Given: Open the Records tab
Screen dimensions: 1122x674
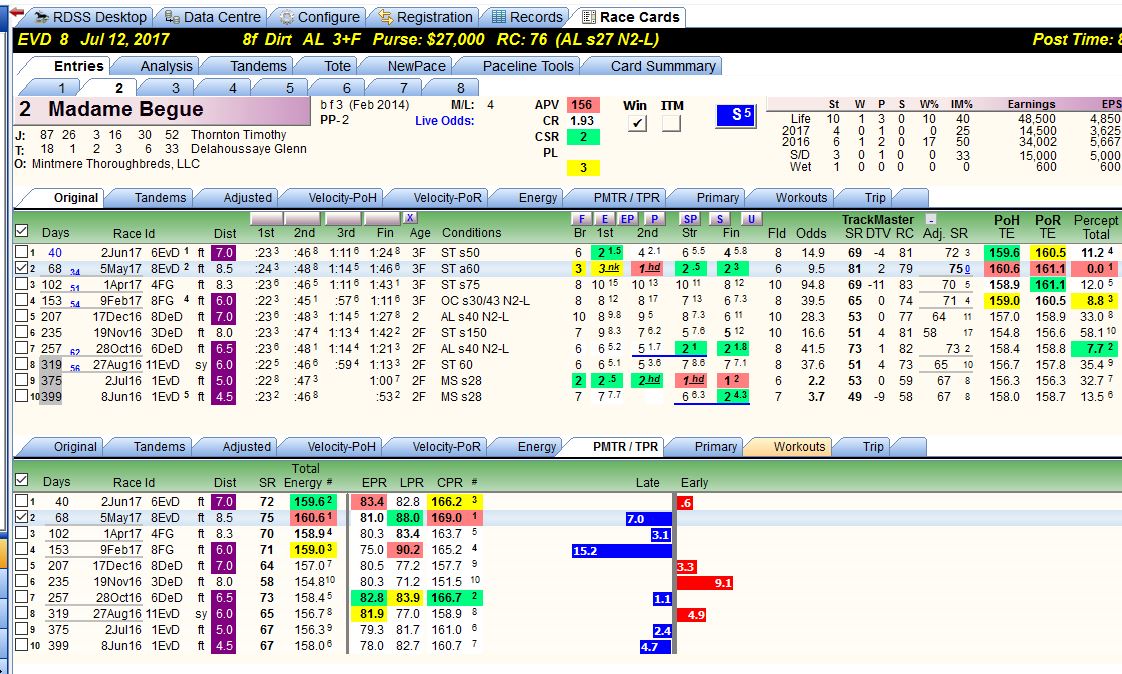Looking at the screenshot, I should (527, 16).
